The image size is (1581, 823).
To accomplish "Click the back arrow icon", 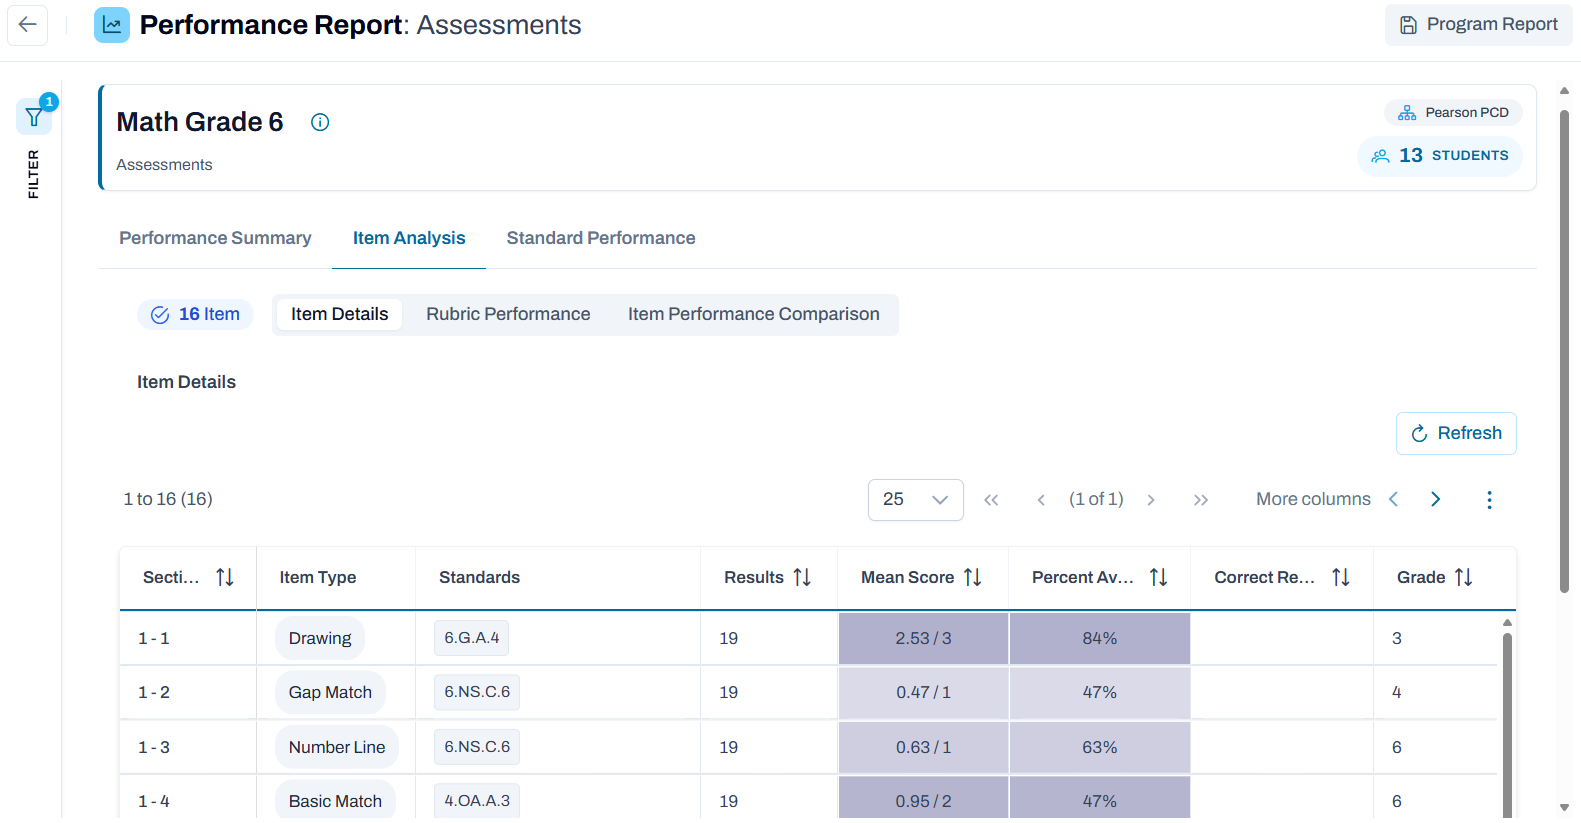I will pos(28,25).
